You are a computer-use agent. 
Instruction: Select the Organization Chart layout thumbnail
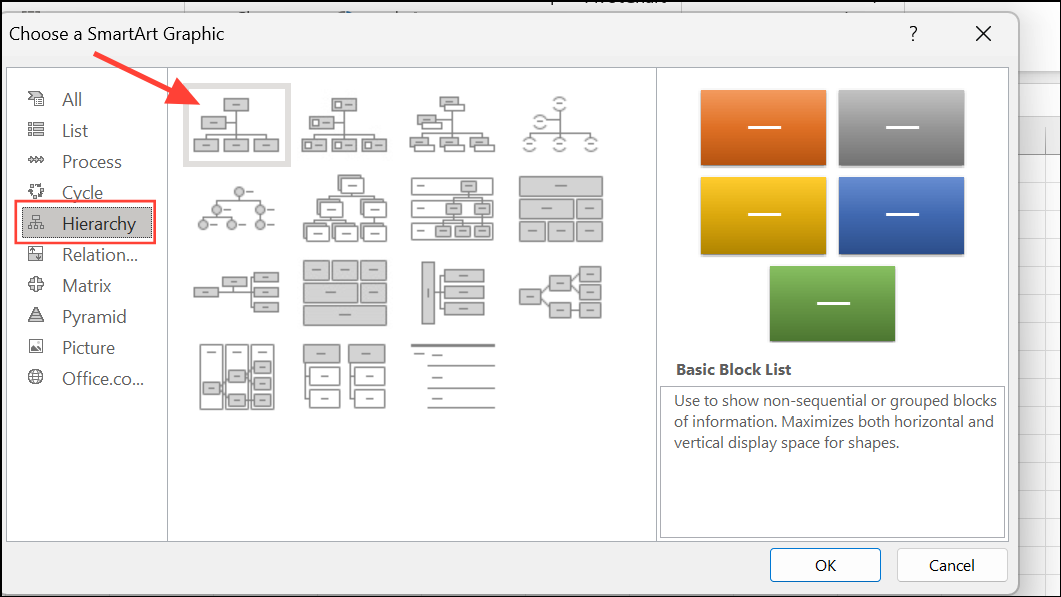coord(237,125)
